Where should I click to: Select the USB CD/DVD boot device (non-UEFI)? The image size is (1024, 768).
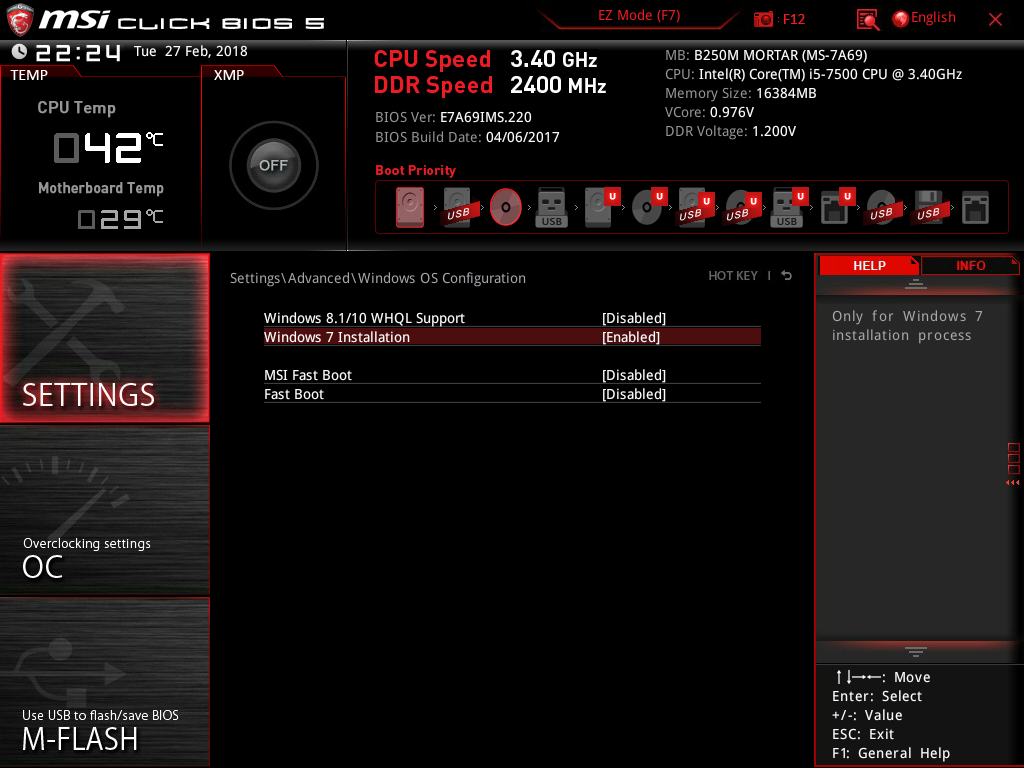(882, 208)
